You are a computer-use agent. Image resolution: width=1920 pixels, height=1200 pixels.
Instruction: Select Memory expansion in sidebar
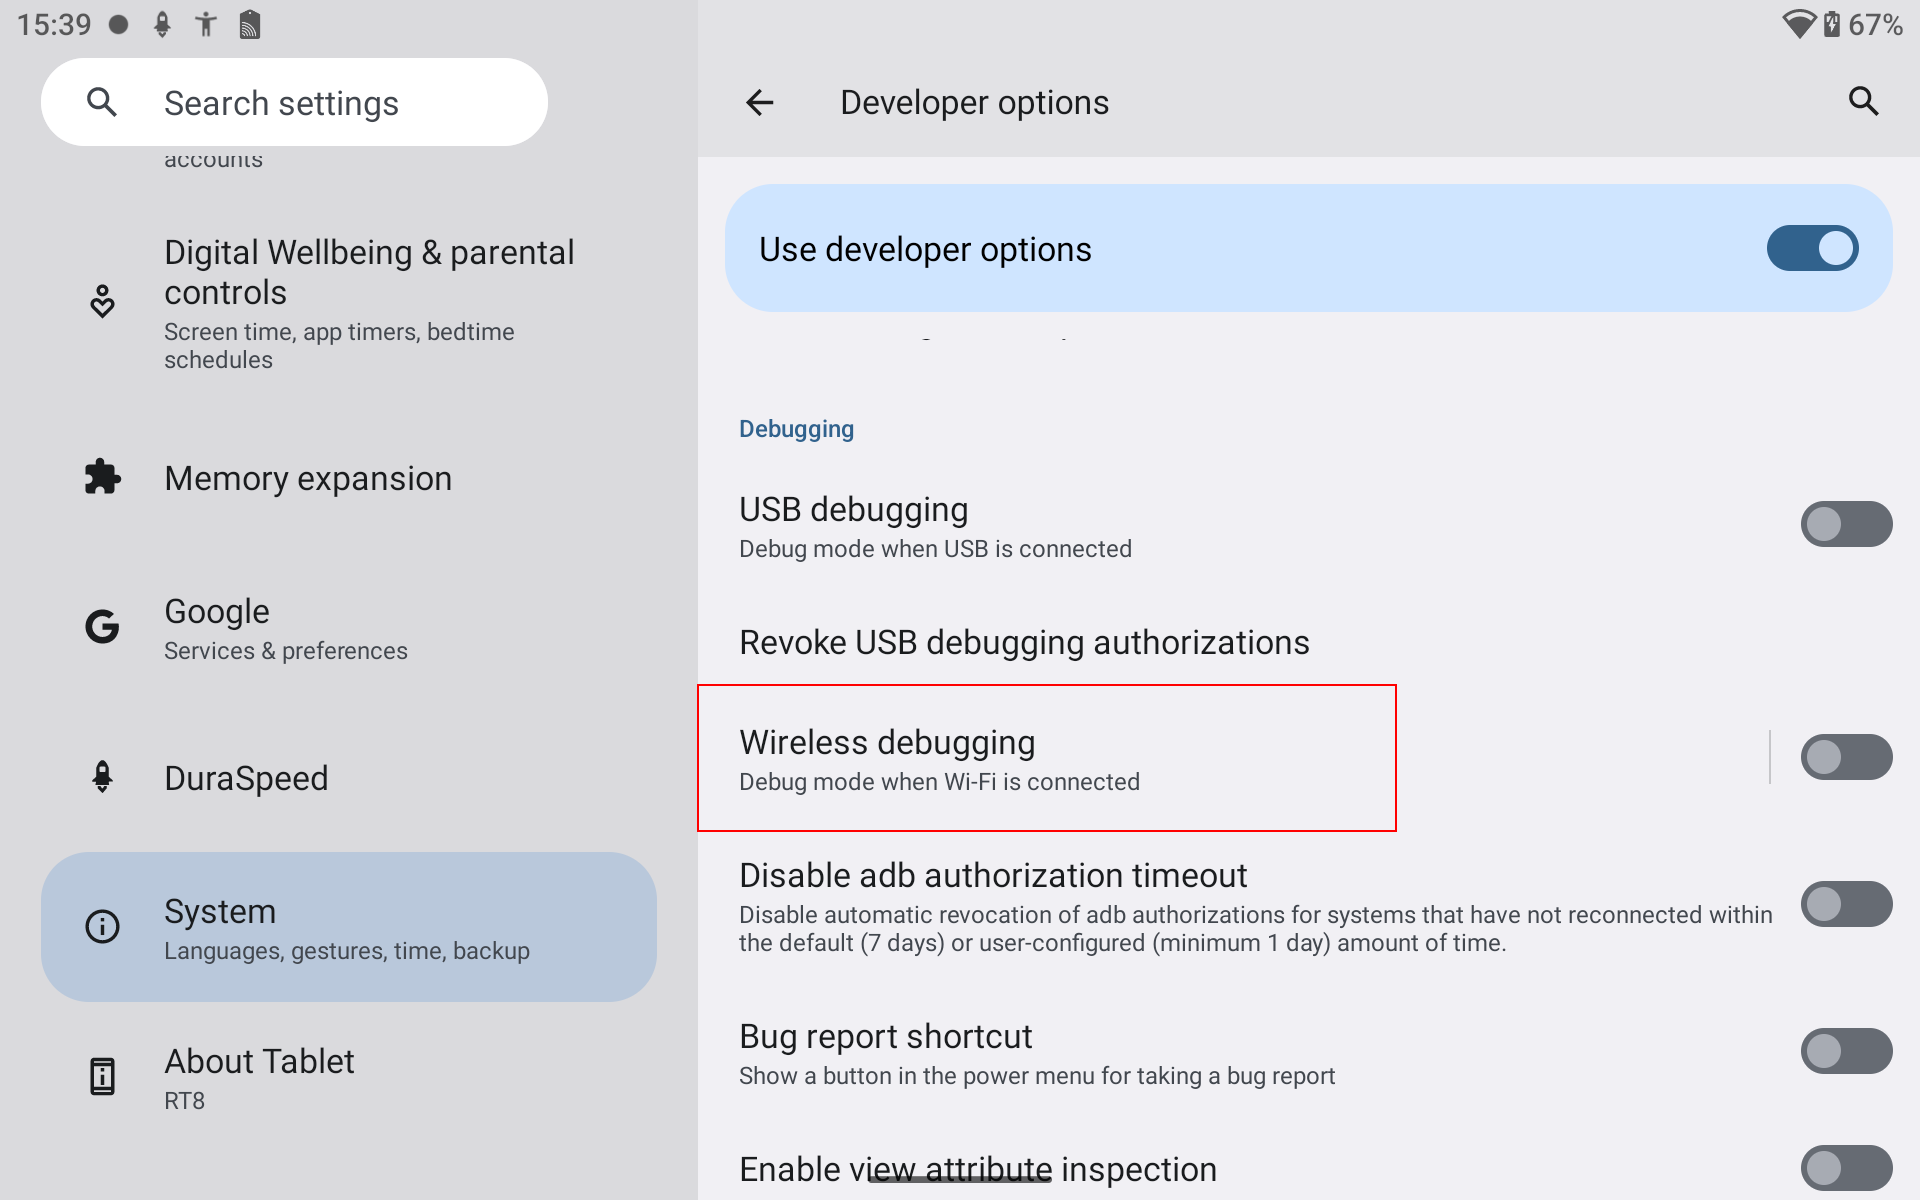click(x=308, y=479)
